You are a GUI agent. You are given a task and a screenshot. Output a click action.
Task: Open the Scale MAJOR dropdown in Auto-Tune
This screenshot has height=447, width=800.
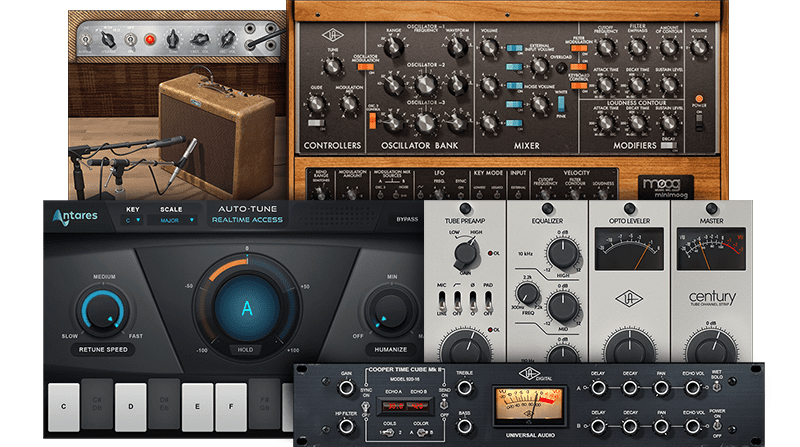171,220
